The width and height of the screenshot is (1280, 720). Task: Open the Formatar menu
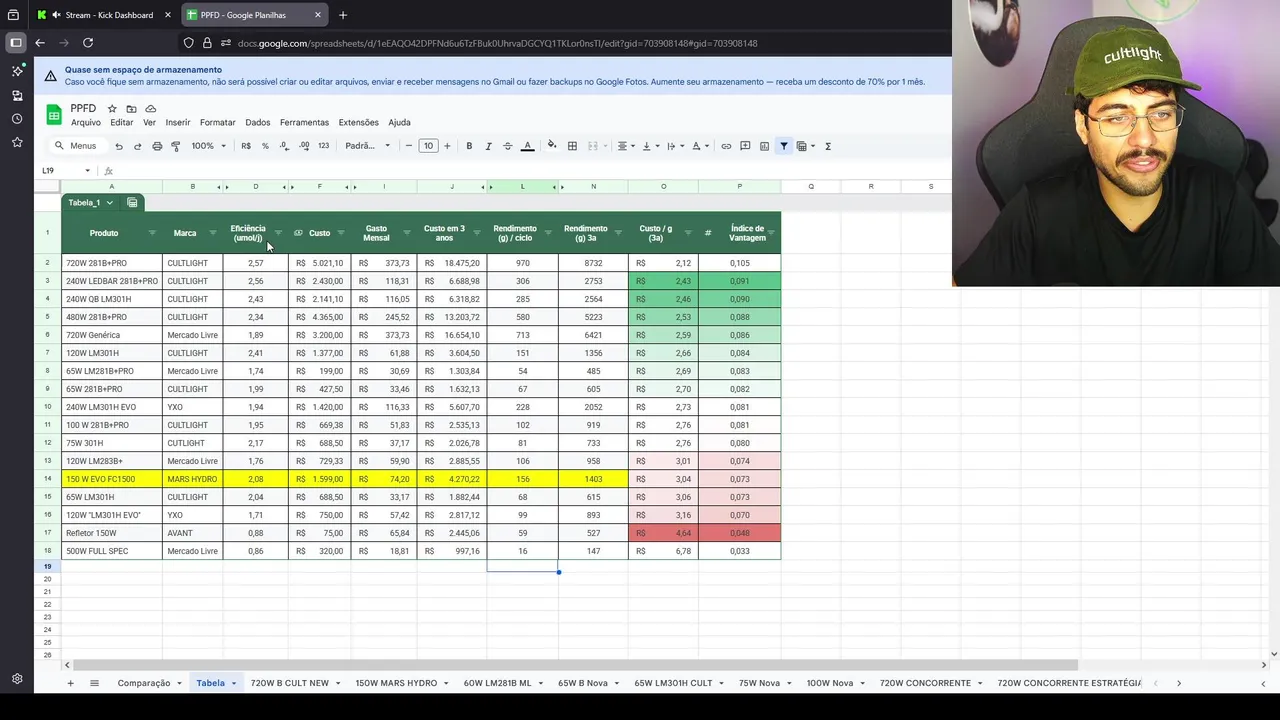point(218,122)
